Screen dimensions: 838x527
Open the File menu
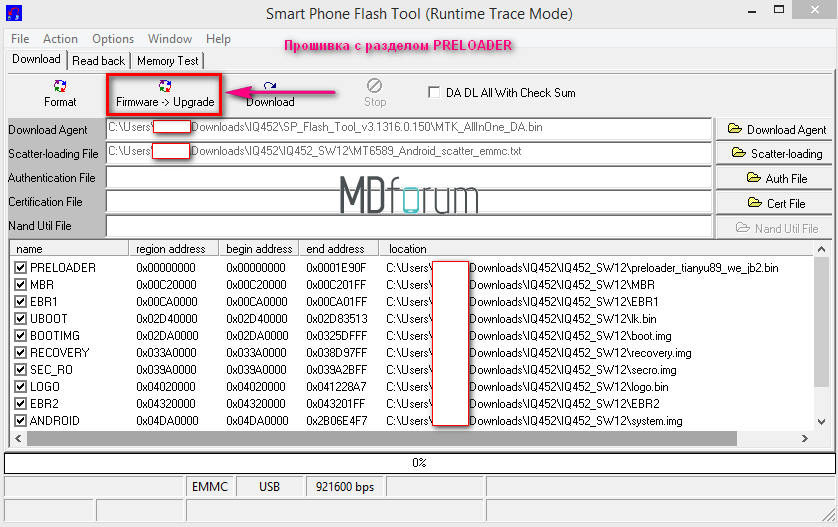(20, 39)
